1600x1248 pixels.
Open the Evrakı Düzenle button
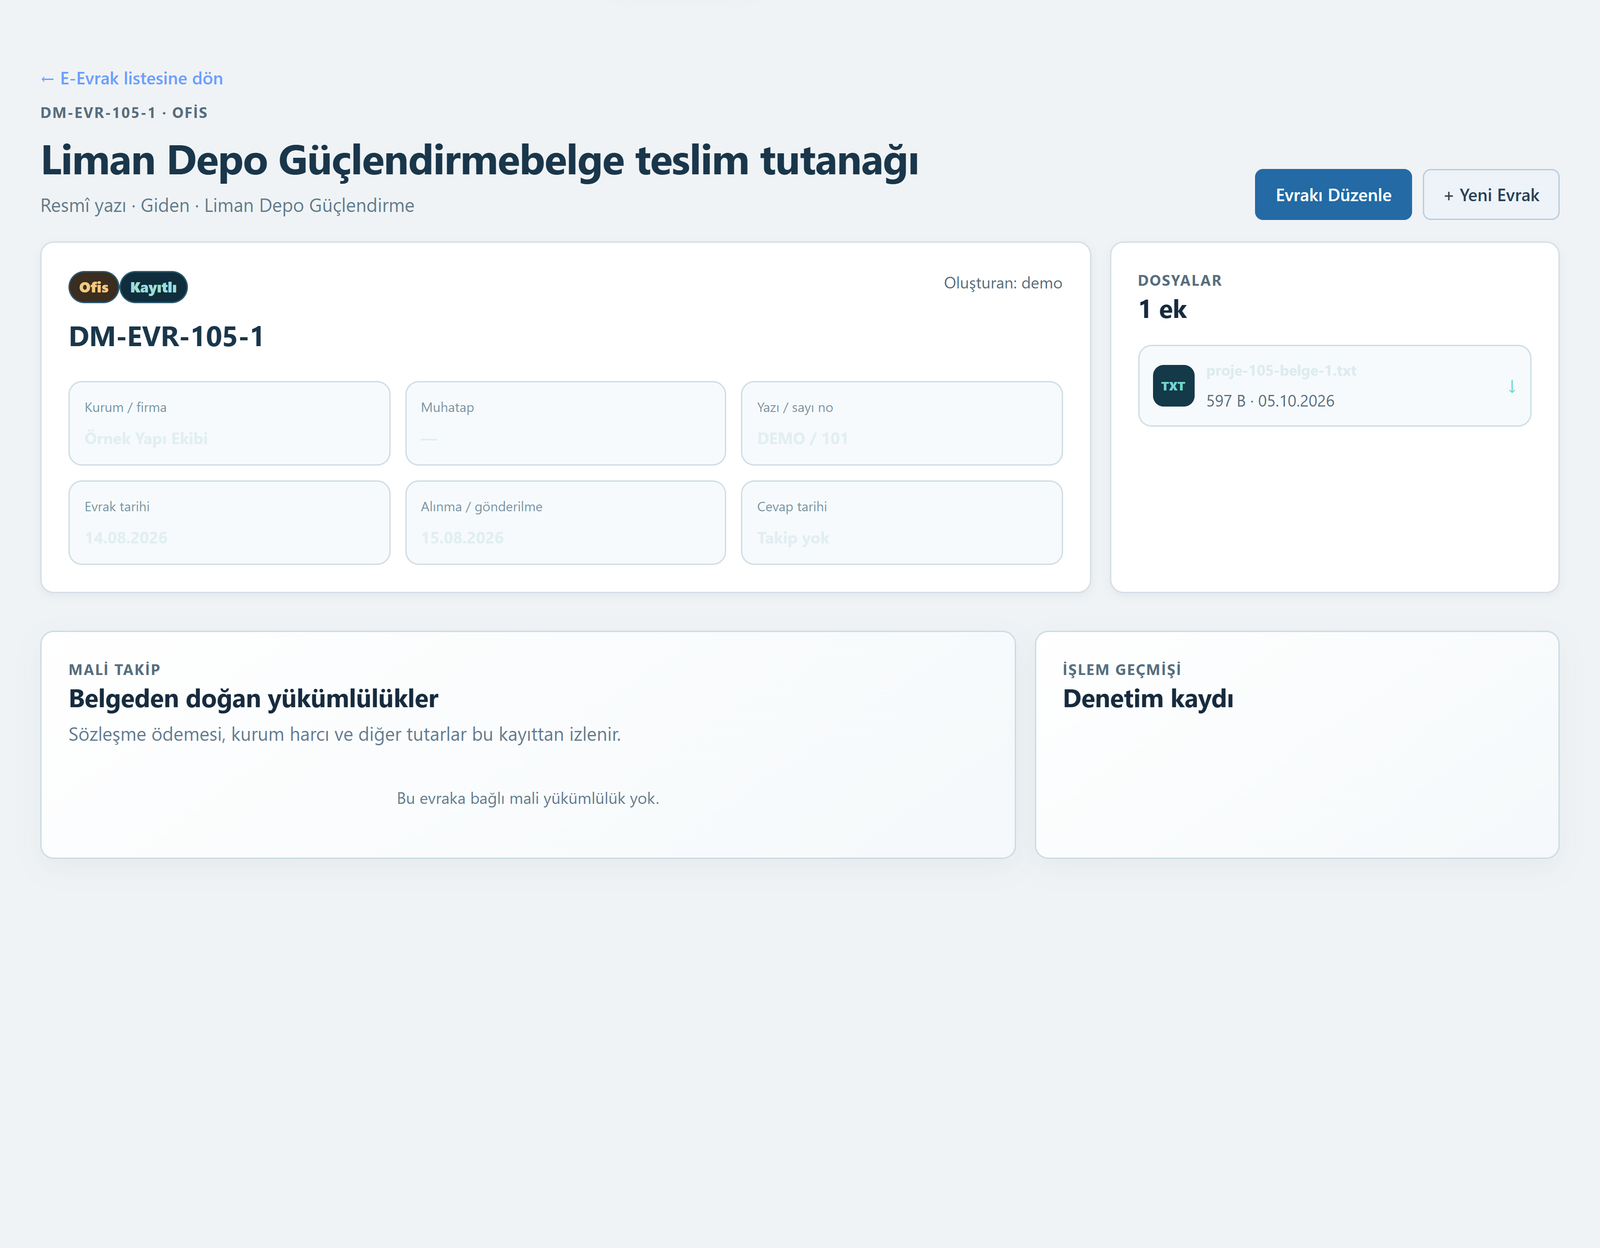pyautogui.click(x=1333, y=195)
